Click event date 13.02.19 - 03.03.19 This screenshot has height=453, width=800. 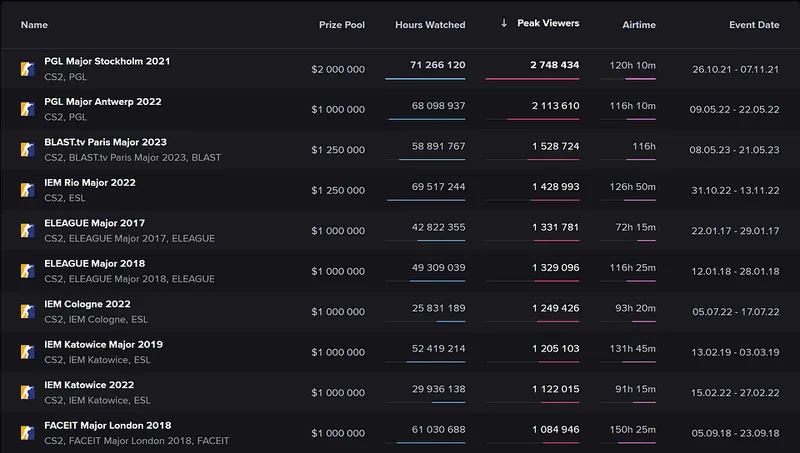click(x=735, y=353)
